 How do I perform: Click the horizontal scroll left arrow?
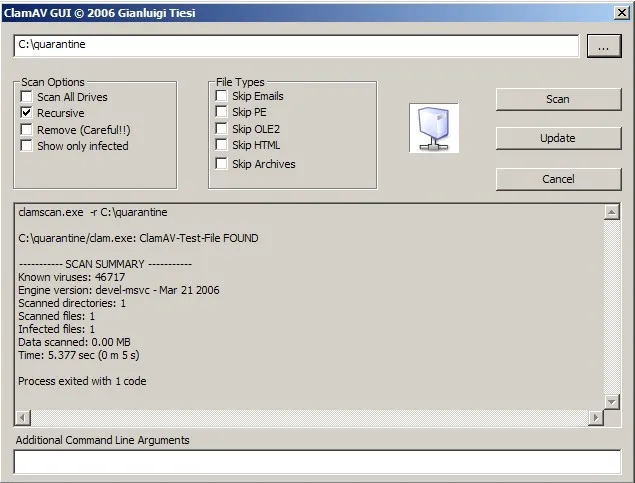click(x=23, y=417)
